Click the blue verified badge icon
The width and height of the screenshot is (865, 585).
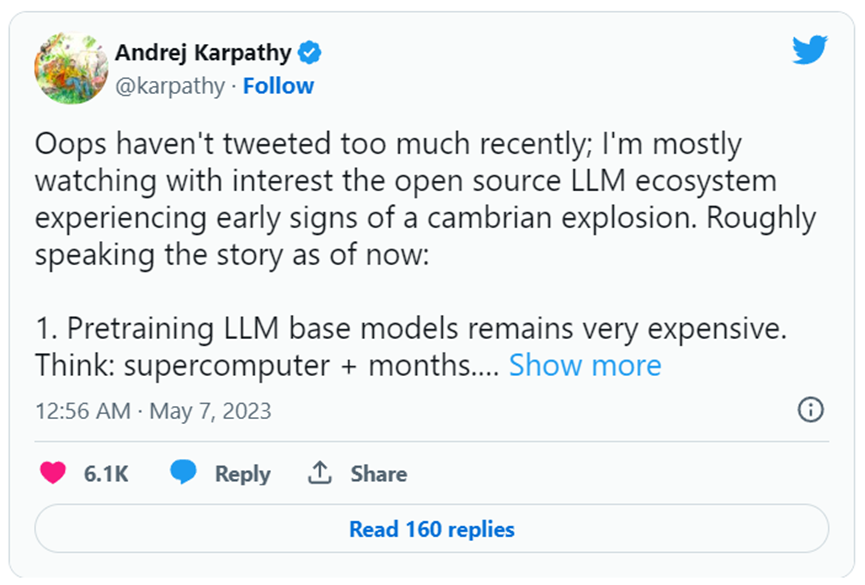[309, 53]
